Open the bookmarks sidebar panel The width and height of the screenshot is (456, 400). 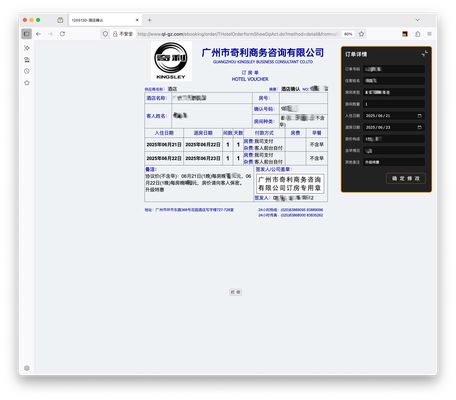pyautogui.click(x=27, y=83)
